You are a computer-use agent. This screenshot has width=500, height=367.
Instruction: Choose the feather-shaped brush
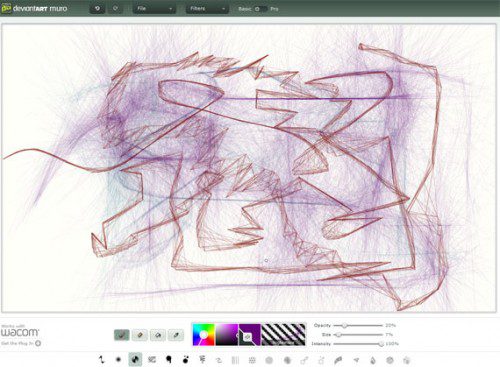pos(338,360)
